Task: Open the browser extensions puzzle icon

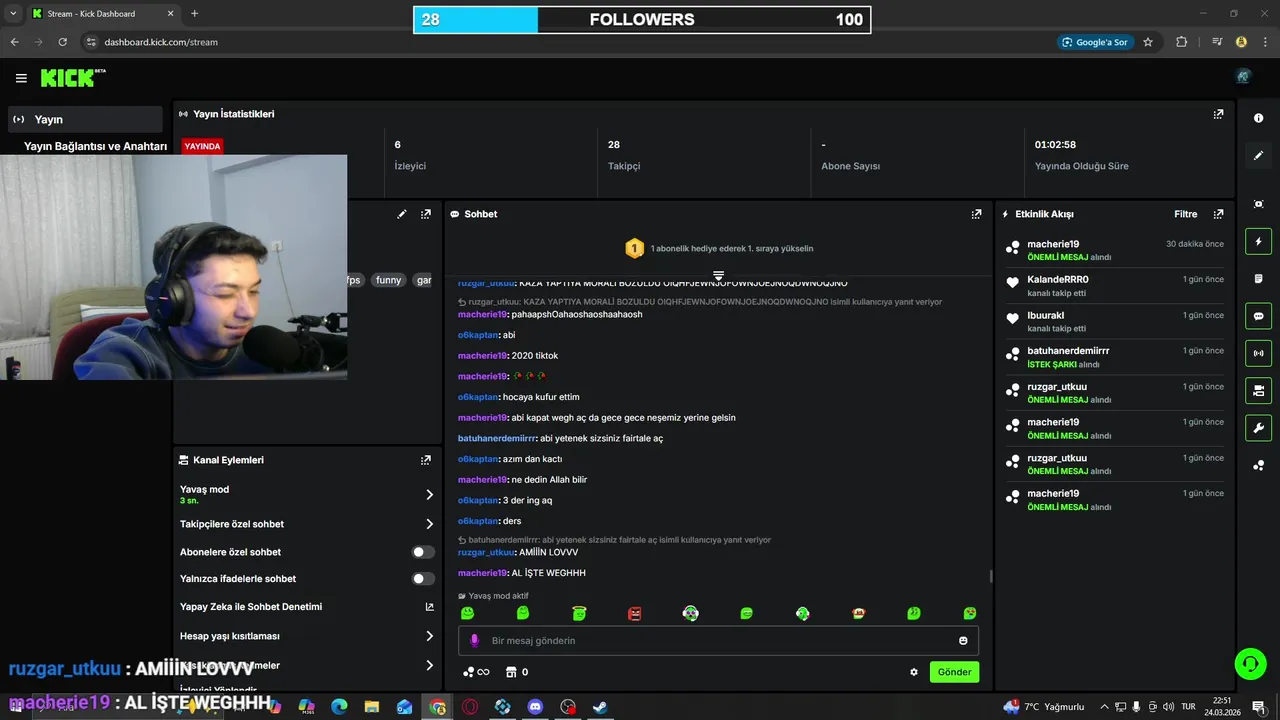Action: (1182, 42)
